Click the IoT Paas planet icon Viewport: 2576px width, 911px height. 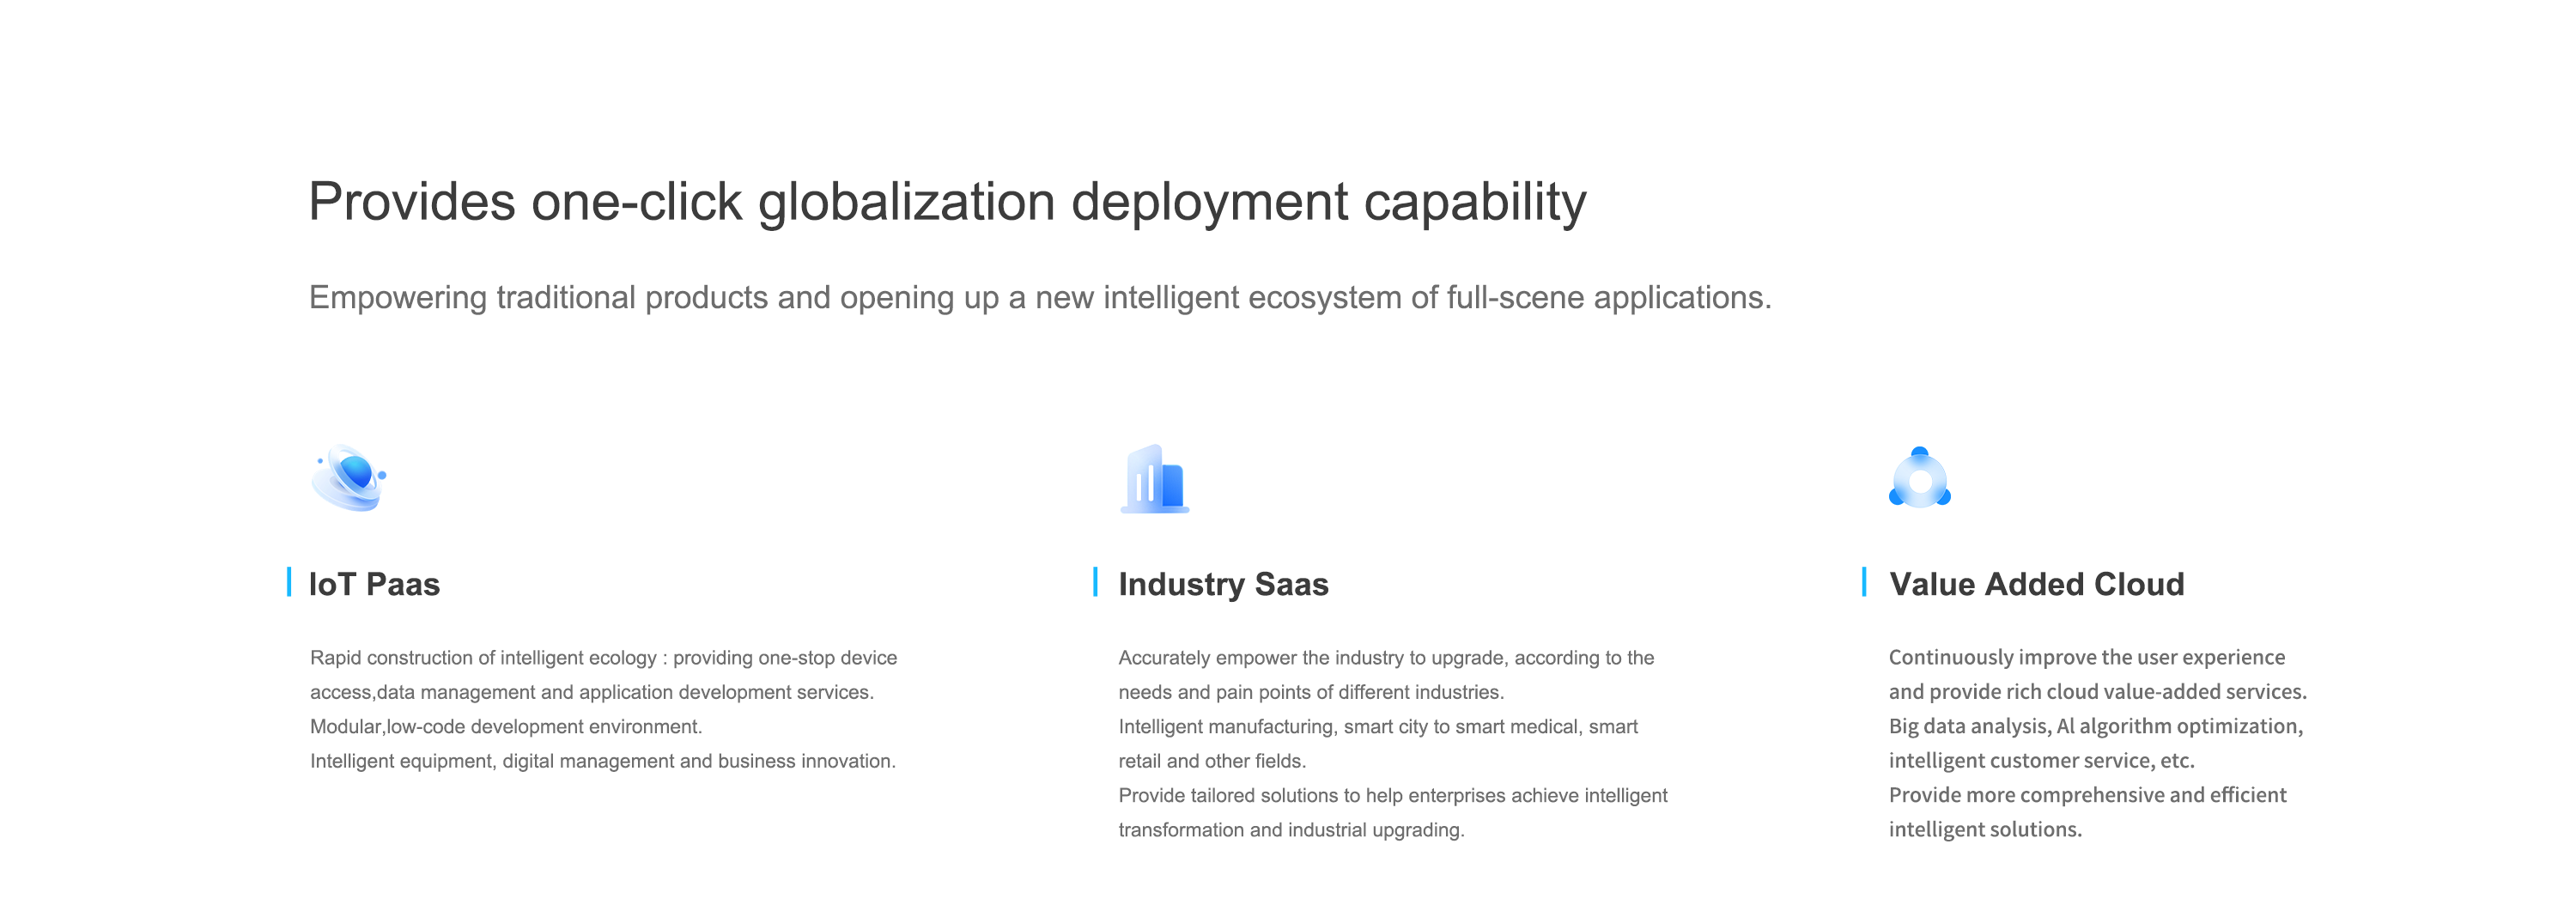(349, 478)
